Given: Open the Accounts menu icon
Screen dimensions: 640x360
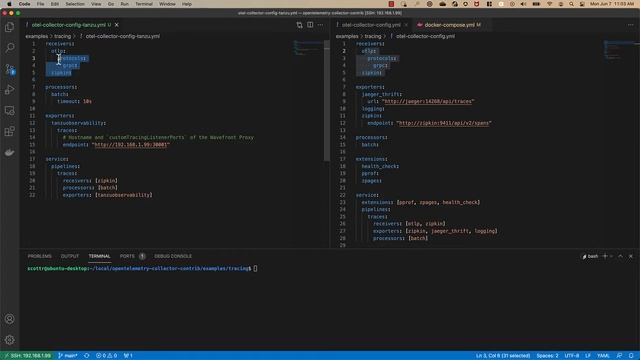Looking at the screenshot, I should pyautogui.click(x=9, y=319).
